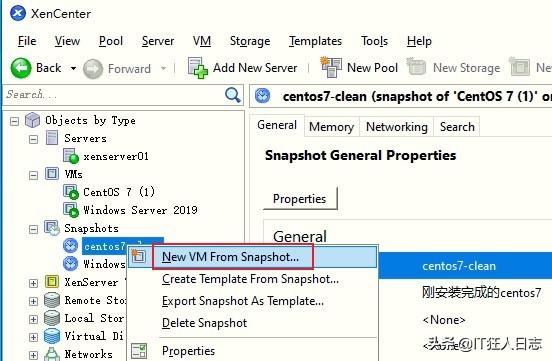Open the Storage menu

250,41
